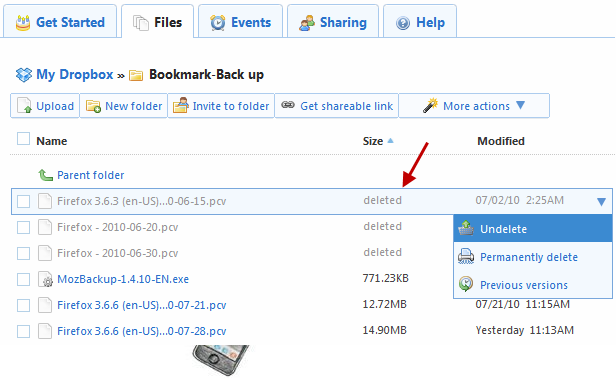Click the Permanently delete shredder icon

point(466,256)
